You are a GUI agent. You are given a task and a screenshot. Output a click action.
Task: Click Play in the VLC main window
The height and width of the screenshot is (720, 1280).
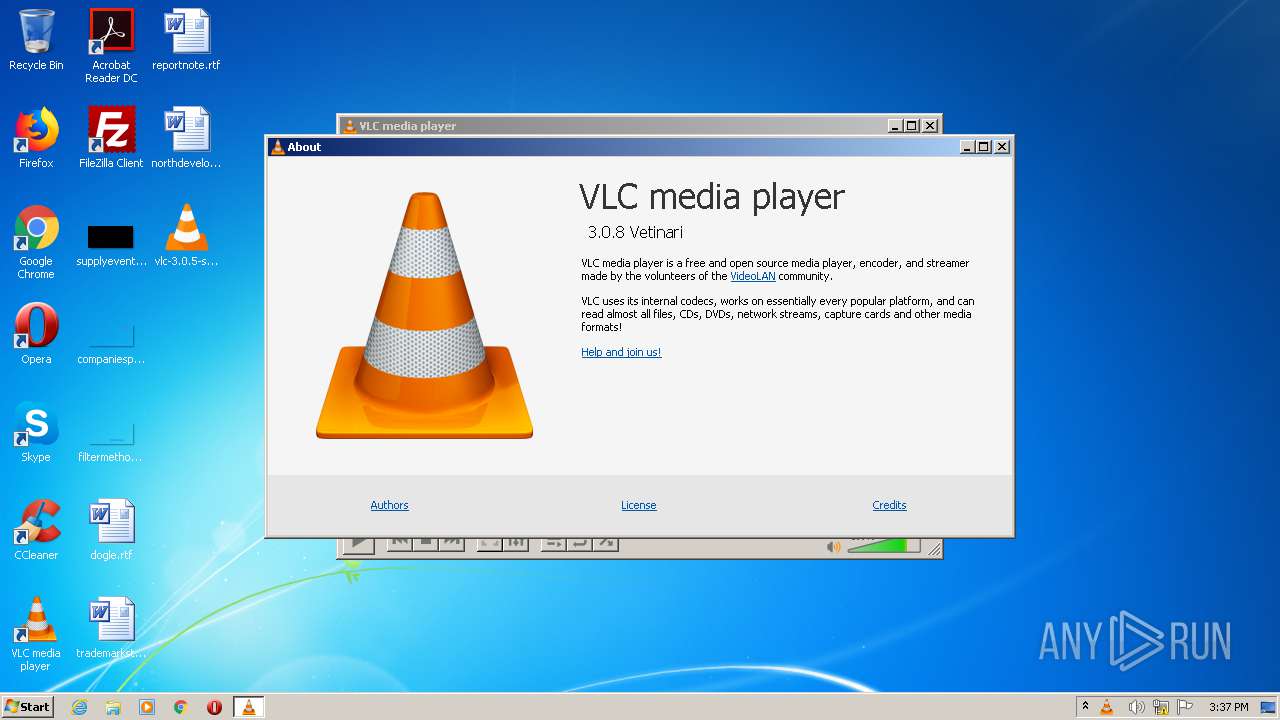[x=358, y=545]
